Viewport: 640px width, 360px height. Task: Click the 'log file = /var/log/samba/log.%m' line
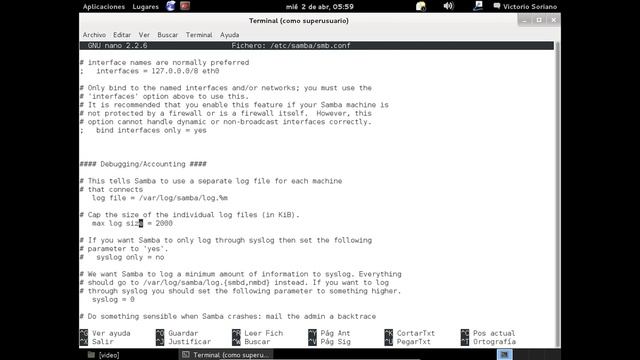(x=160, y=198)
